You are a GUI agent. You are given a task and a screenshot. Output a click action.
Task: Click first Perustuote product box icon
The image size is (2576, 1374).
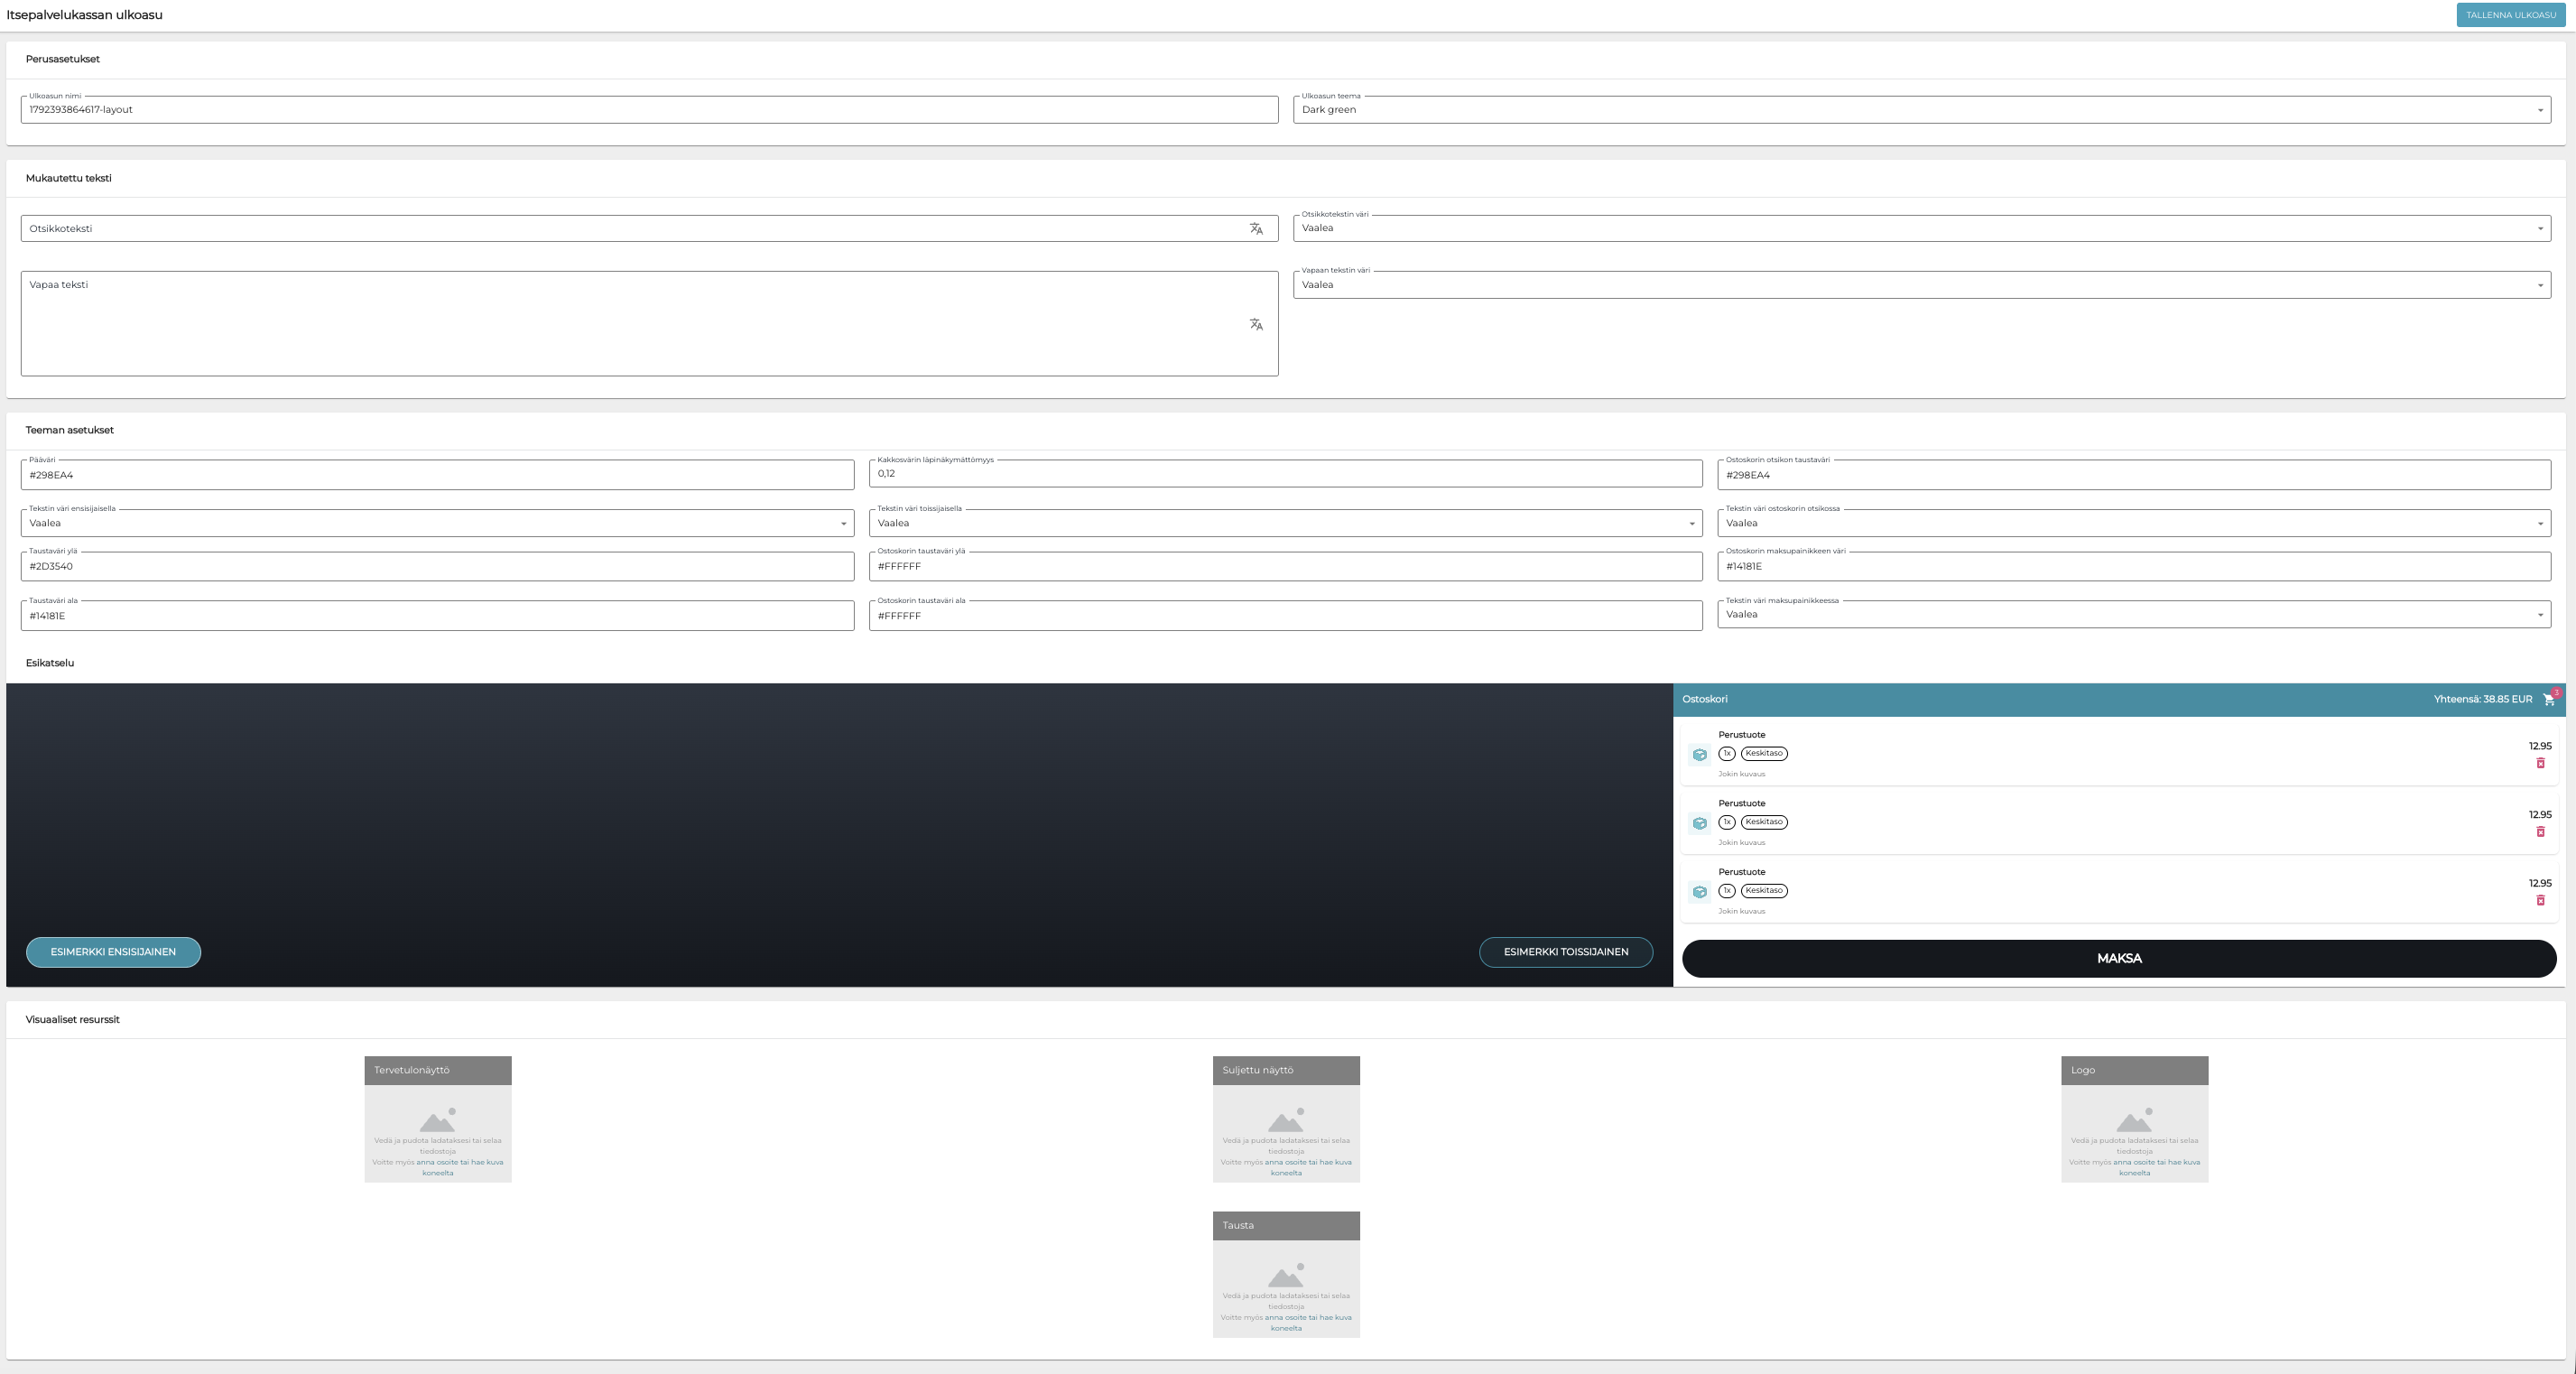pos(1699,755)
